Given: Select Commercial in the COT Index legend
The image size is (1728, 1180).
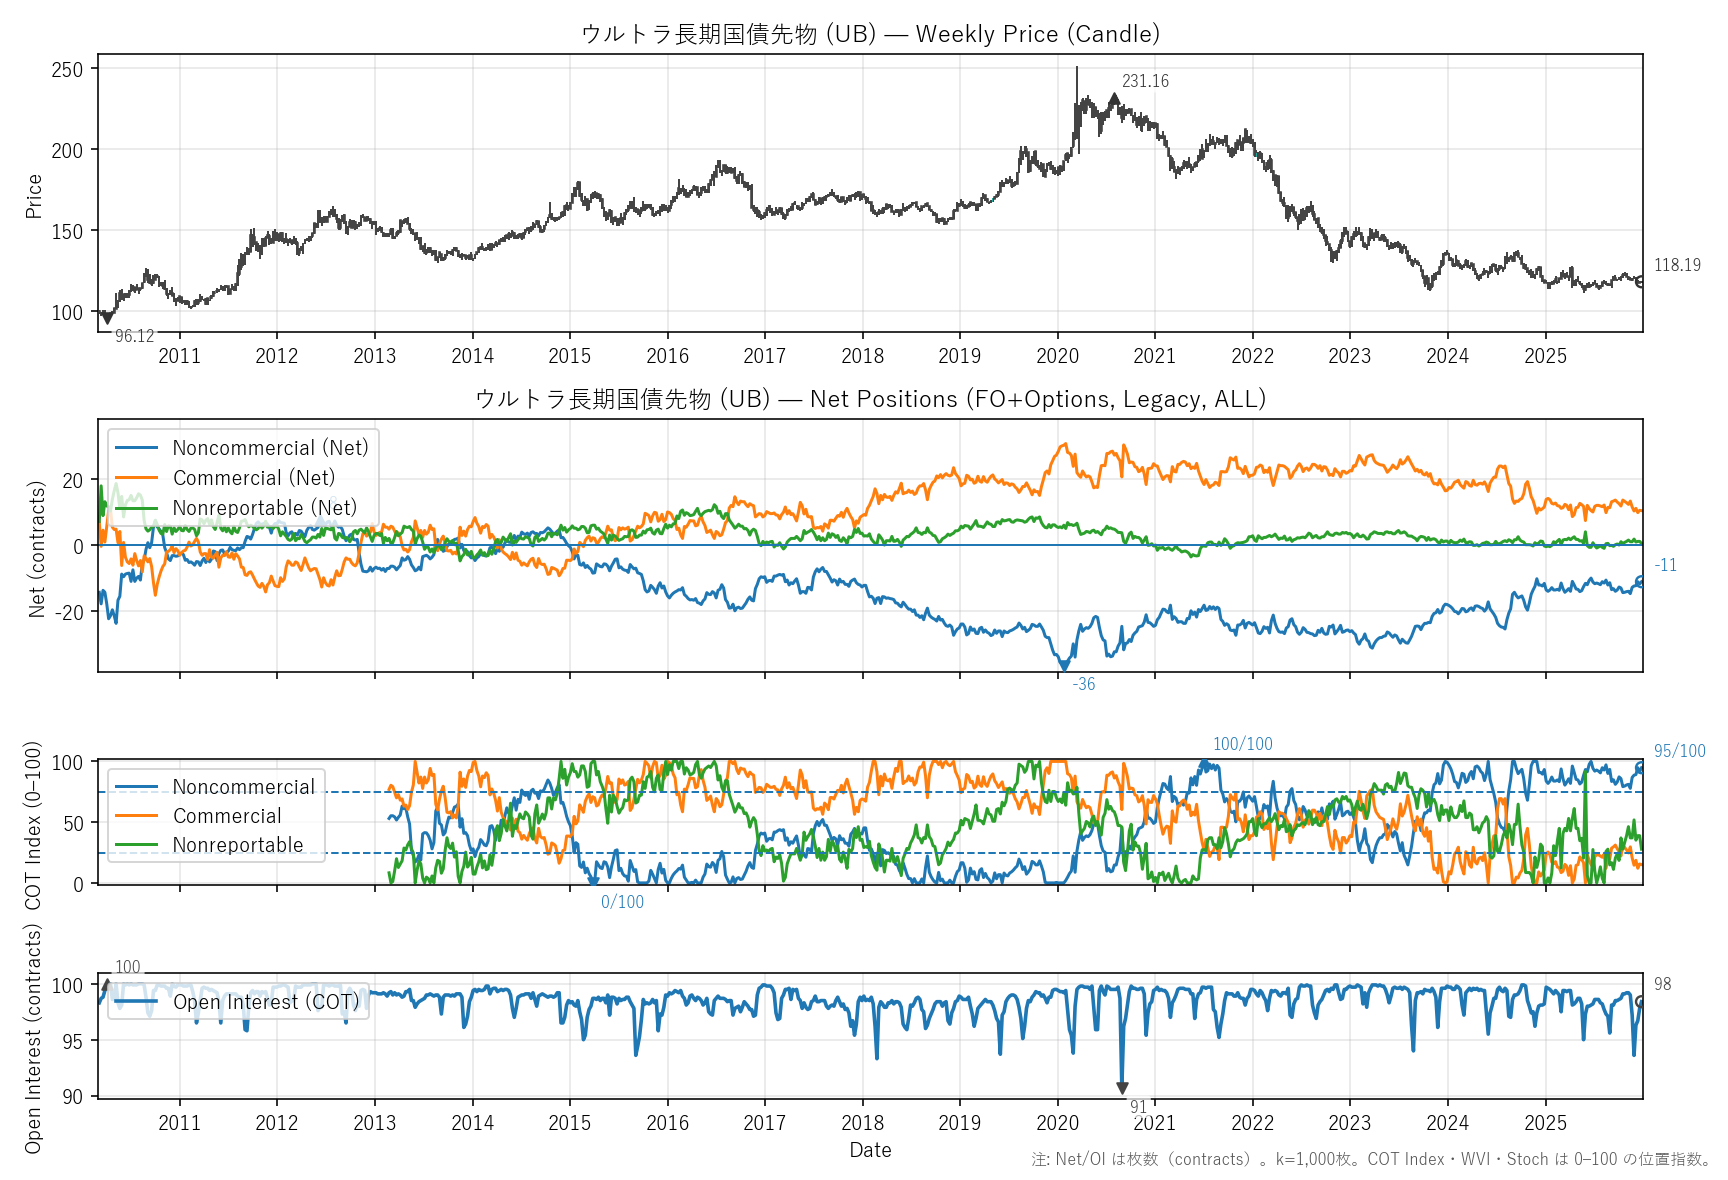Looking at the screenshot, I should (227, 816).
